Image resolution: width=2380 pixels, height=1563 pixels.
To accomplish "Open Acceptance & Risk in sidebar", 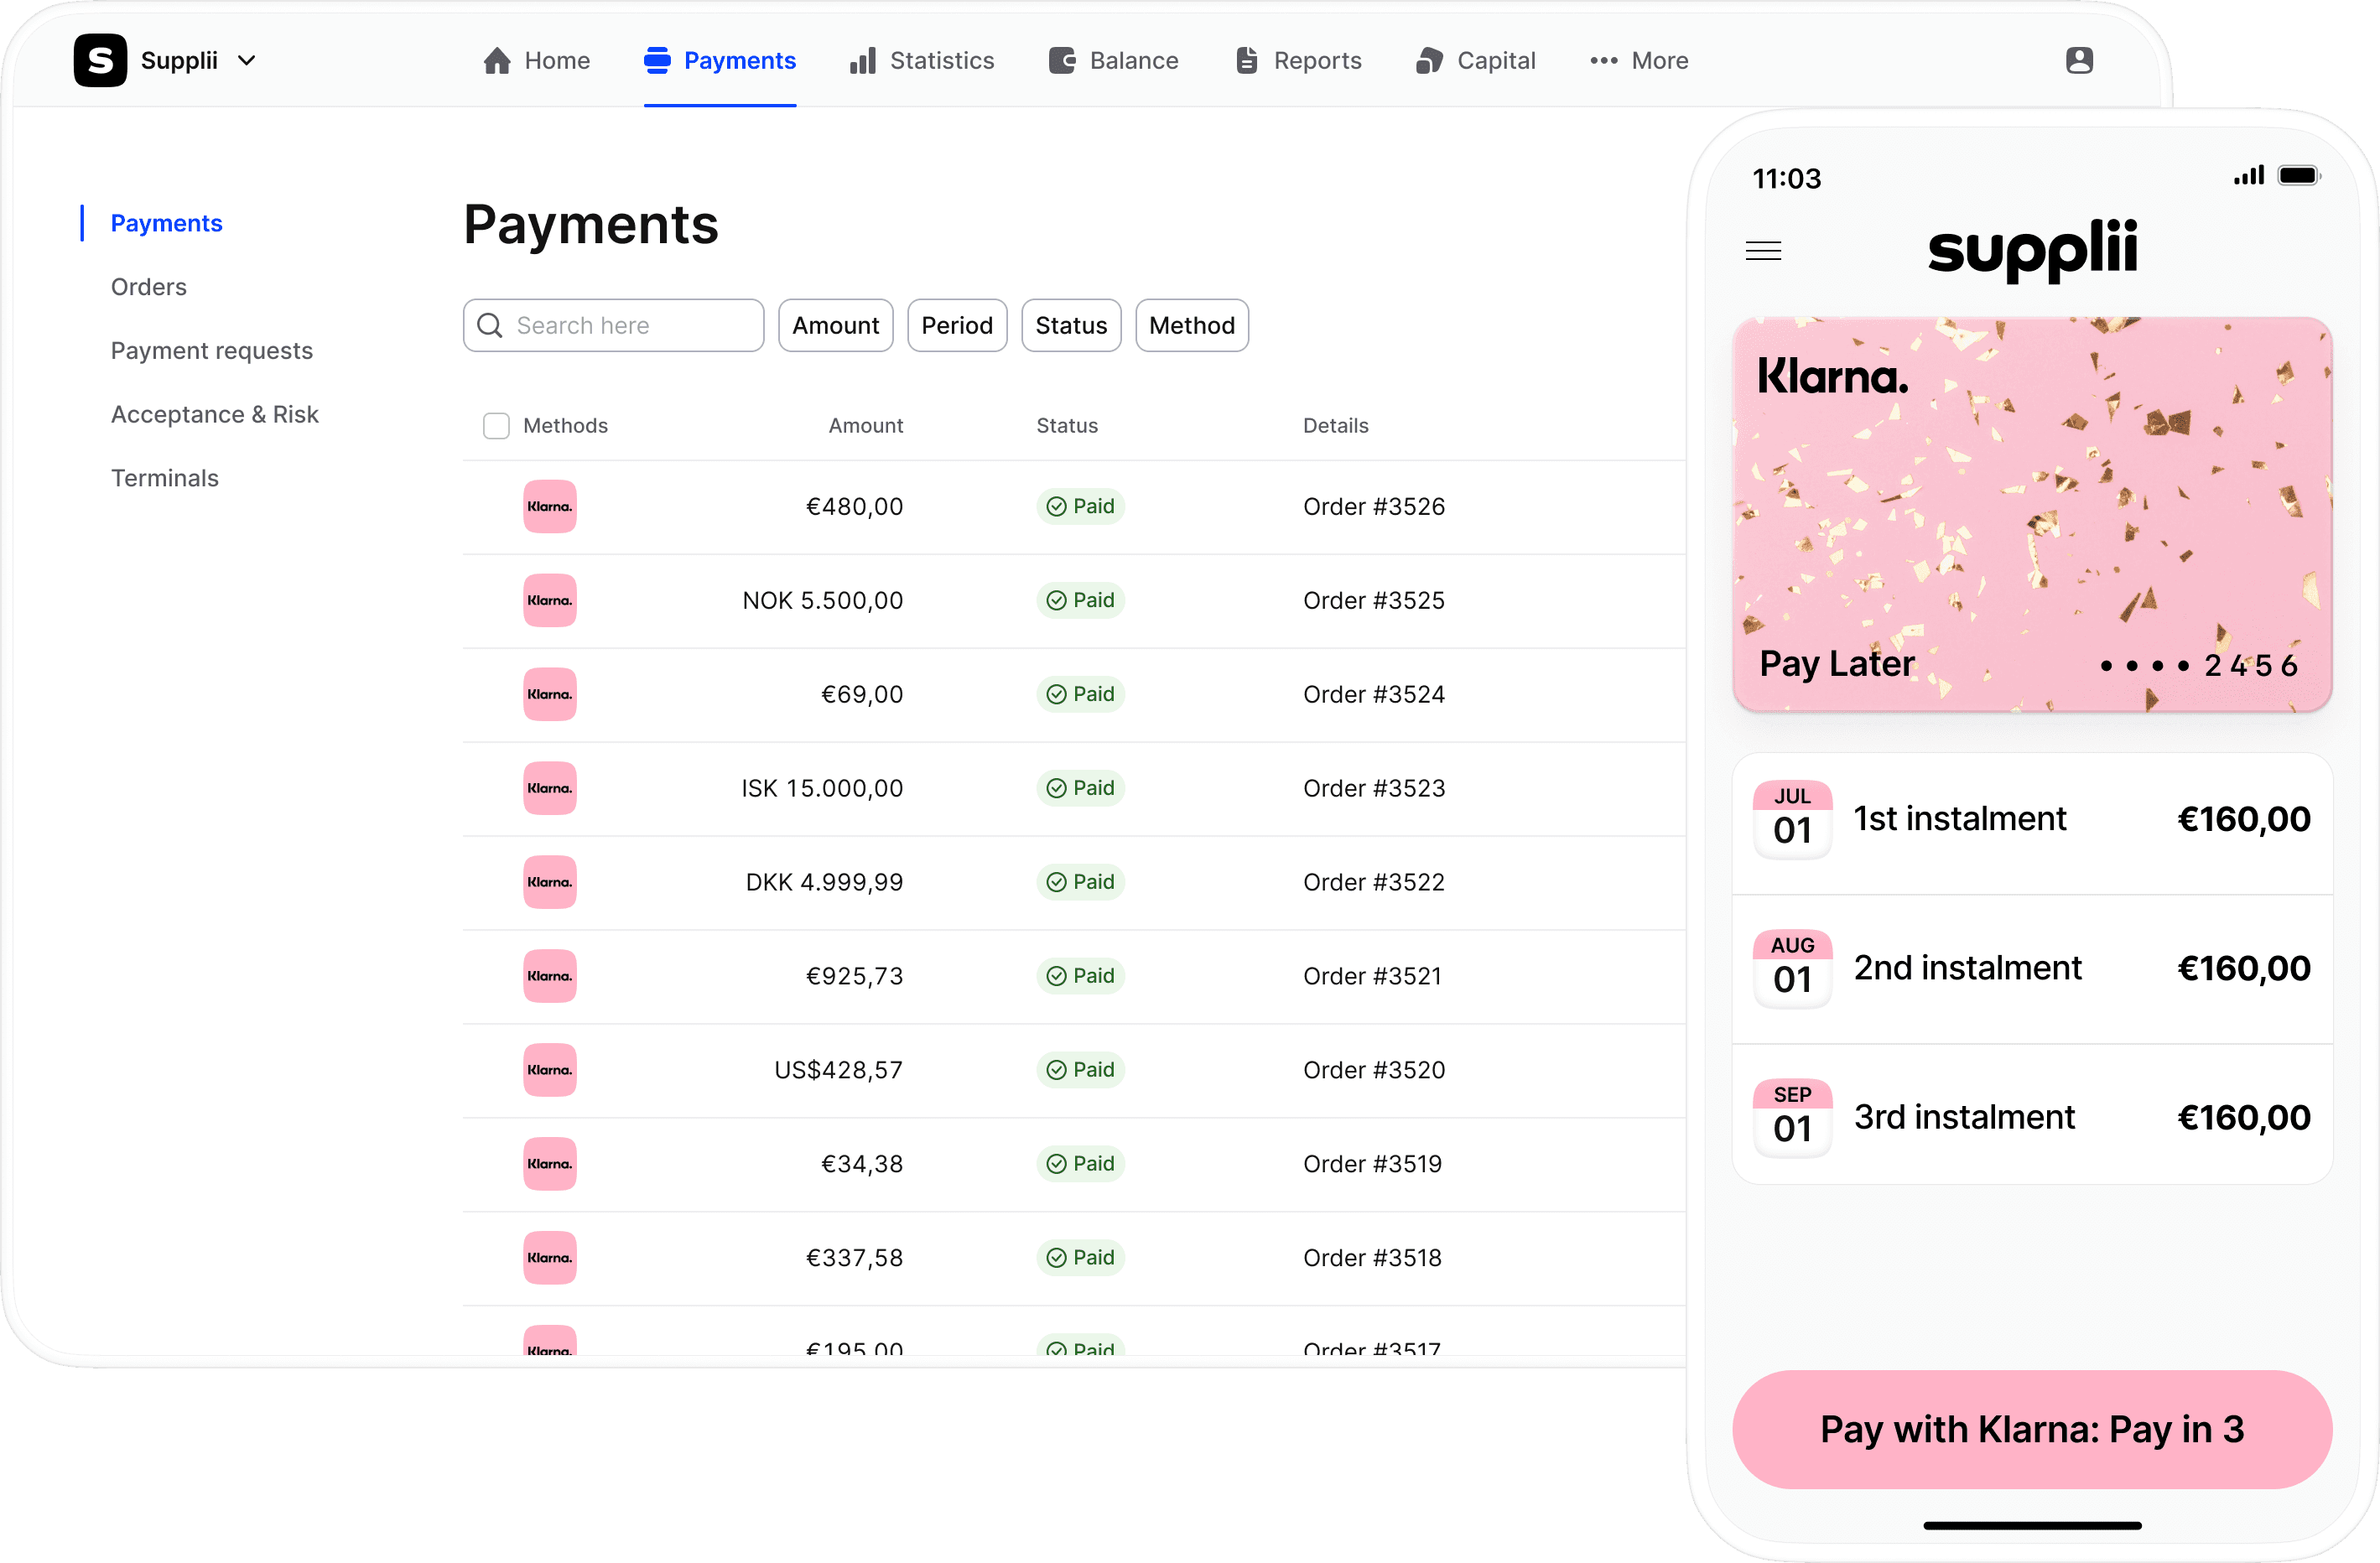I will pyautogui.click(x=215, y=414).
